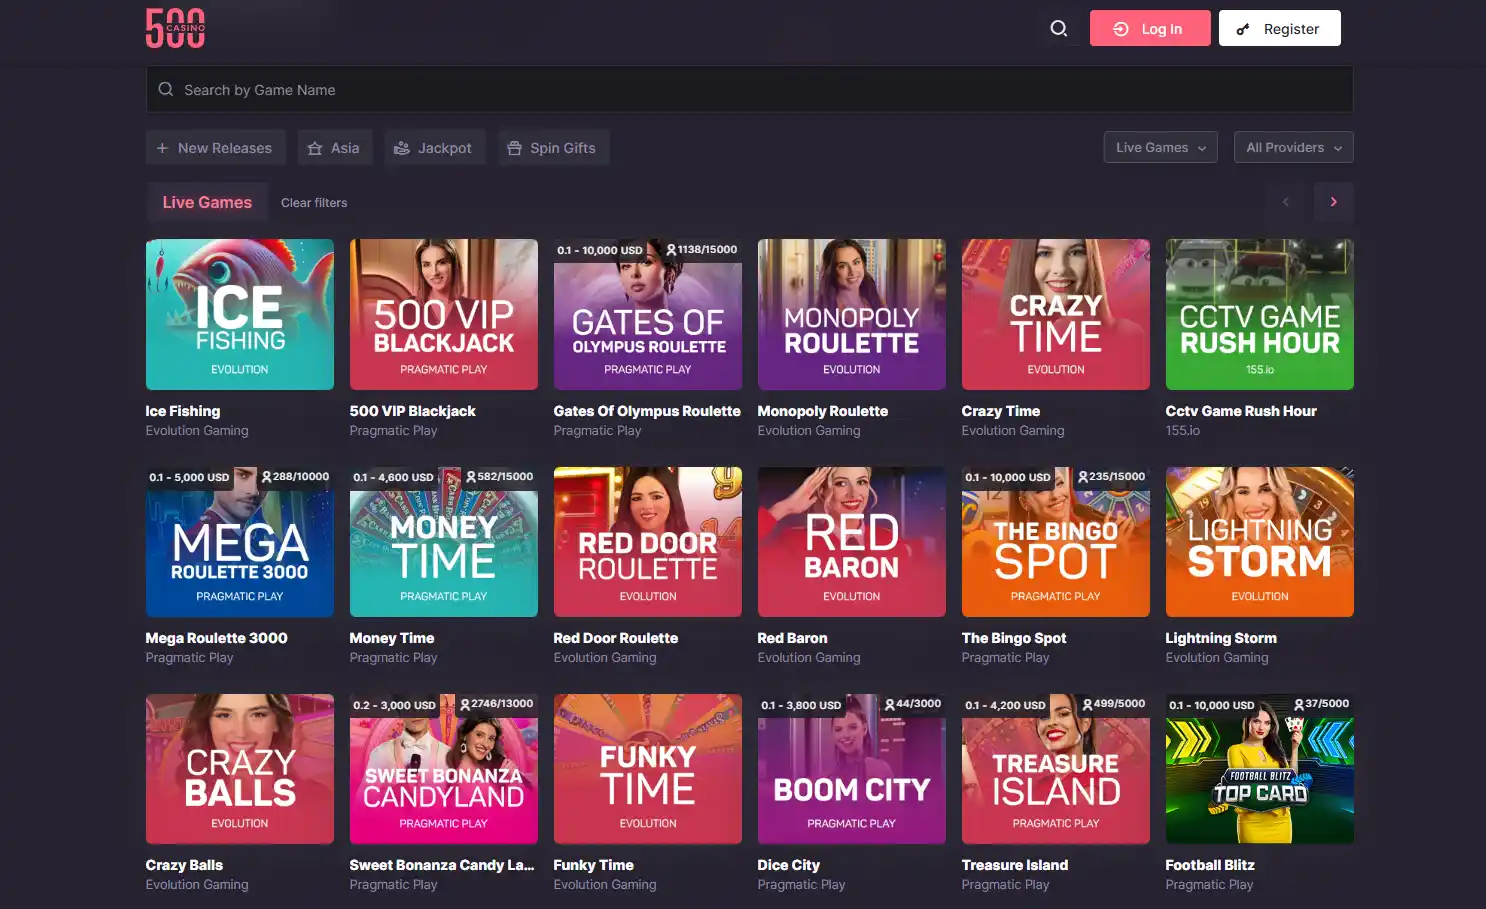The height and width of the screenshot is (909, 1486).
Task: Click the 'Lightning Storm' title text
Action: point(1221,638)
